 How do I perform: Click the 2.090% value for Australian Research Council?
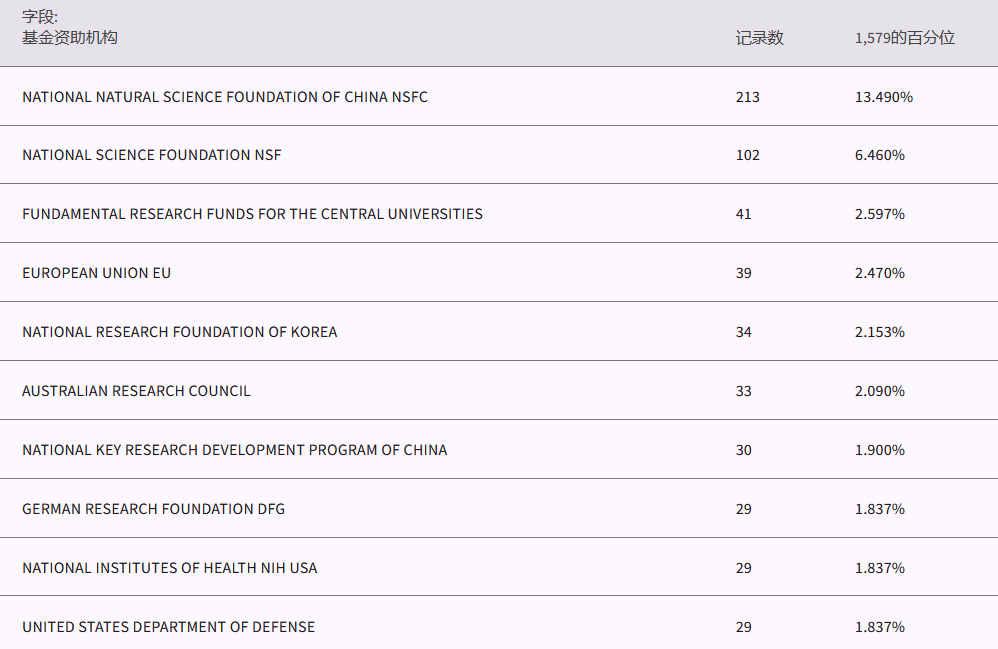click(880, 391)
